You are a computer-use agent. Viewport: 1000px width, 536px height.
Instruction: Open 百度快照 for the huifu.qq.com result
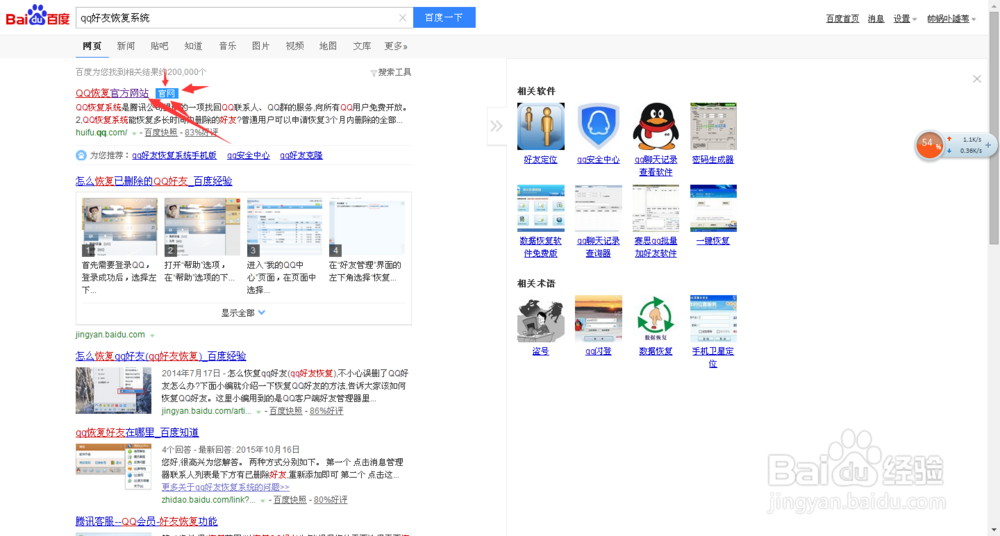161,133
